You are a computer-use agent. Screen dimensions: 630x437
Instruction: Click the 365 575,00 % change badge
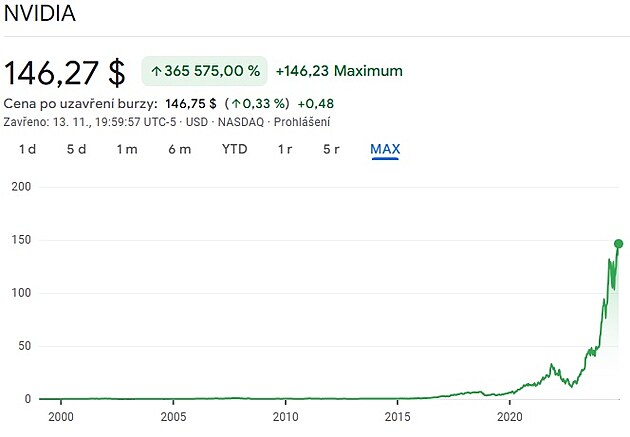pos(205,72)
